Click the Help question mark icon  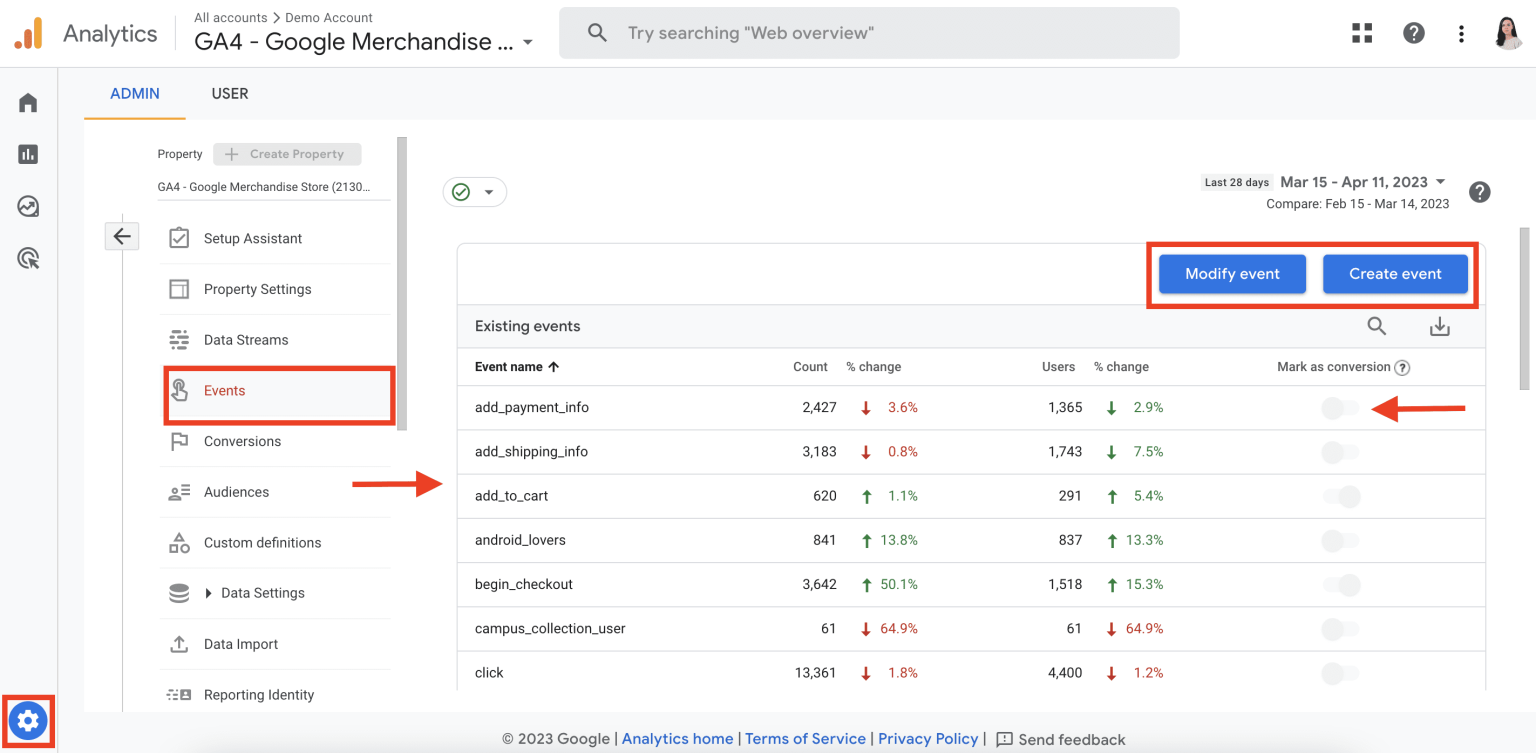[1413, 32]
